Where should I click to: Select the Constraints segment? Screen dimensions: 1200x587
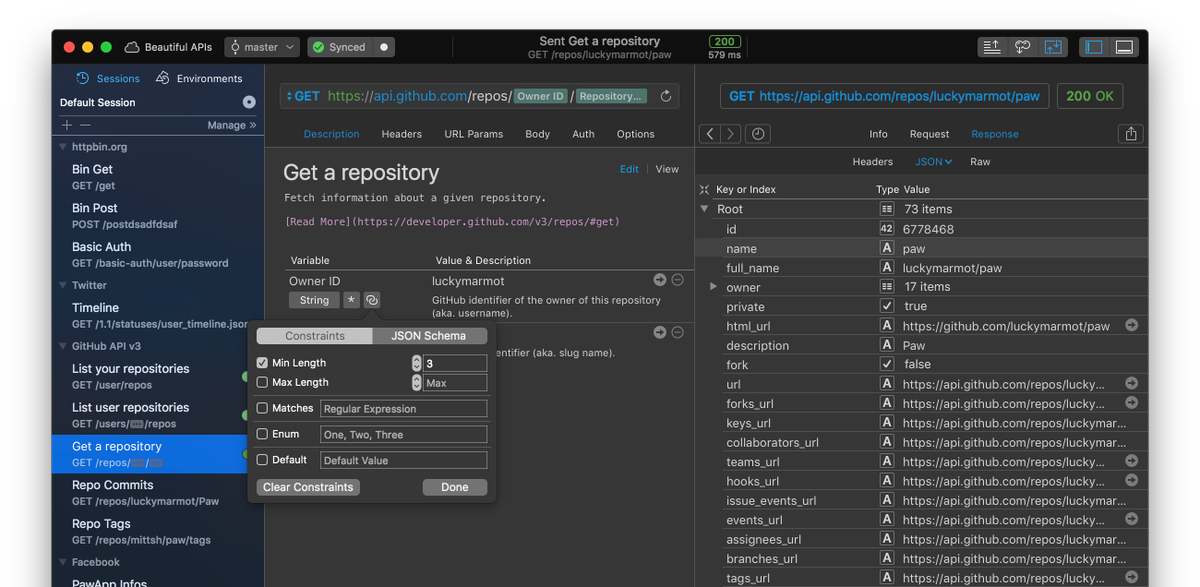coord(314,336)
